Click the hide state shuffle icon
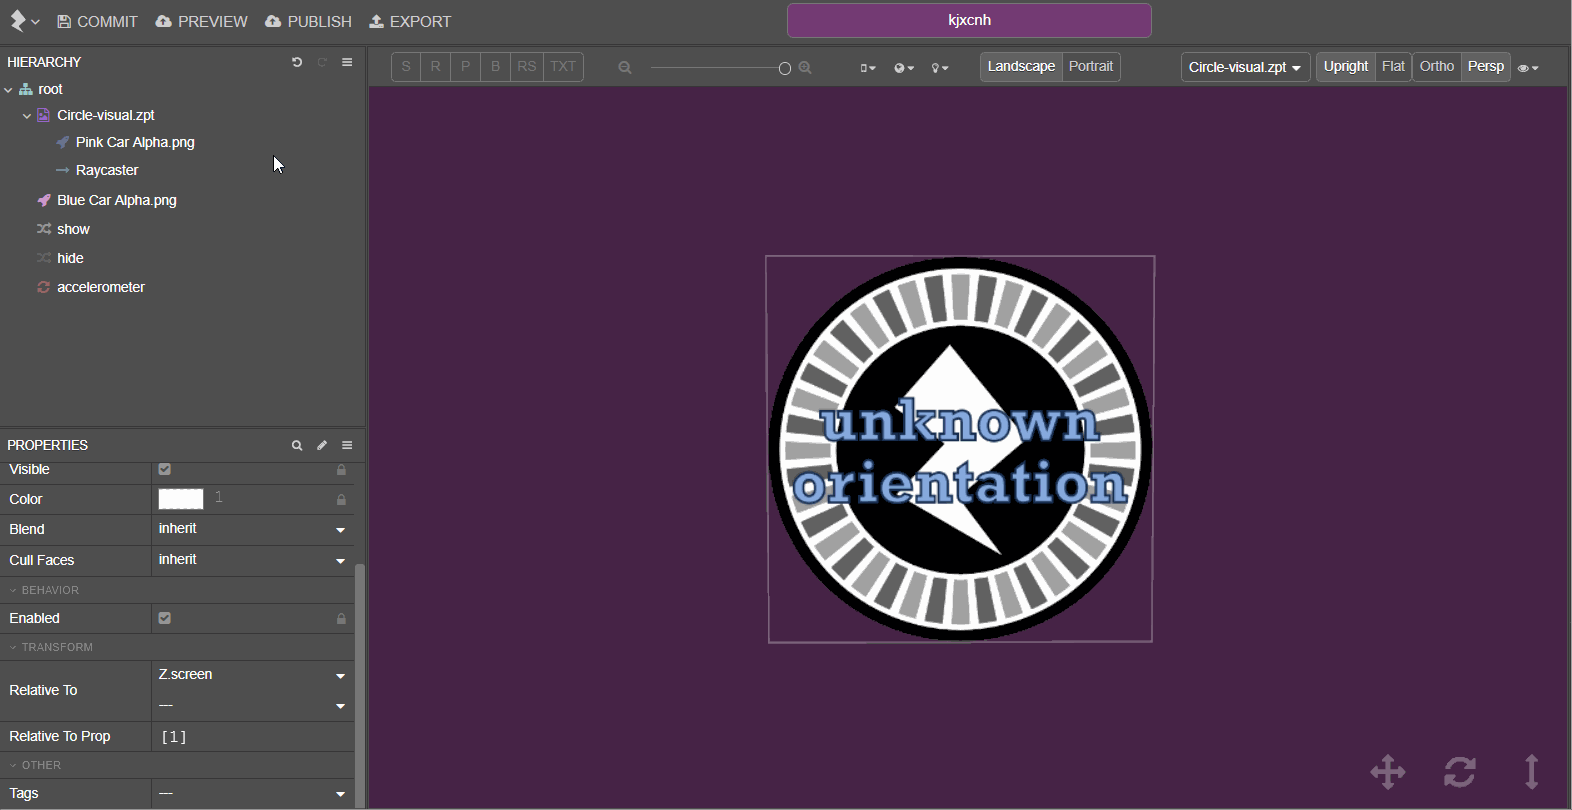The image size is (1572, 810). 44,258
